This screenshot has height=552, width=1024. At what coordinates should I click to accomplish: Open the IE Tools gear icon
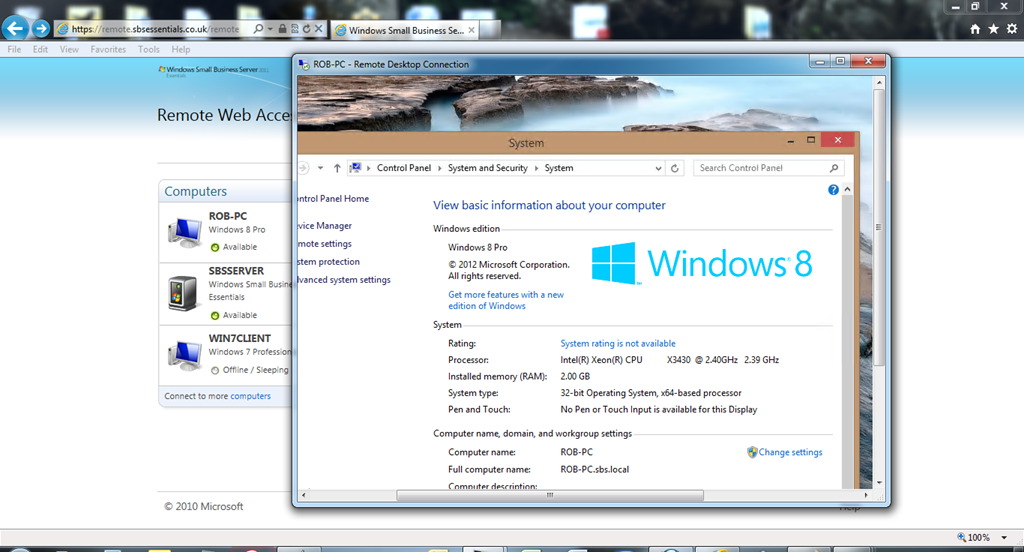(1011, 29)
